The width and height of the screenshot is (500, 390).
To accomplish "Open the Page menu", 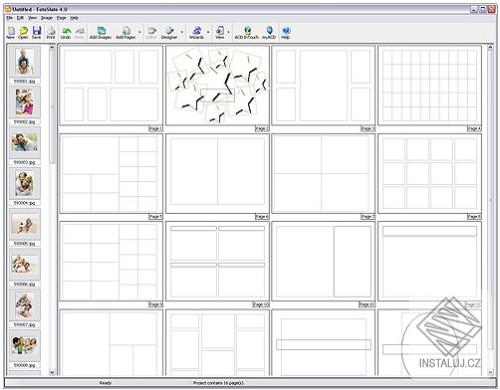I will pos(61,18).
